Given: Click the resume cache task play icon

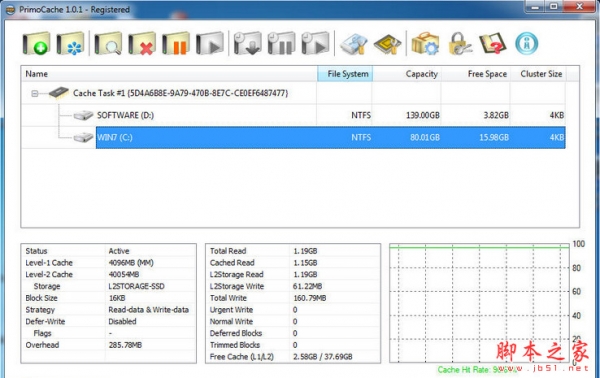Looking at the screenshot, I should [210, 43].
